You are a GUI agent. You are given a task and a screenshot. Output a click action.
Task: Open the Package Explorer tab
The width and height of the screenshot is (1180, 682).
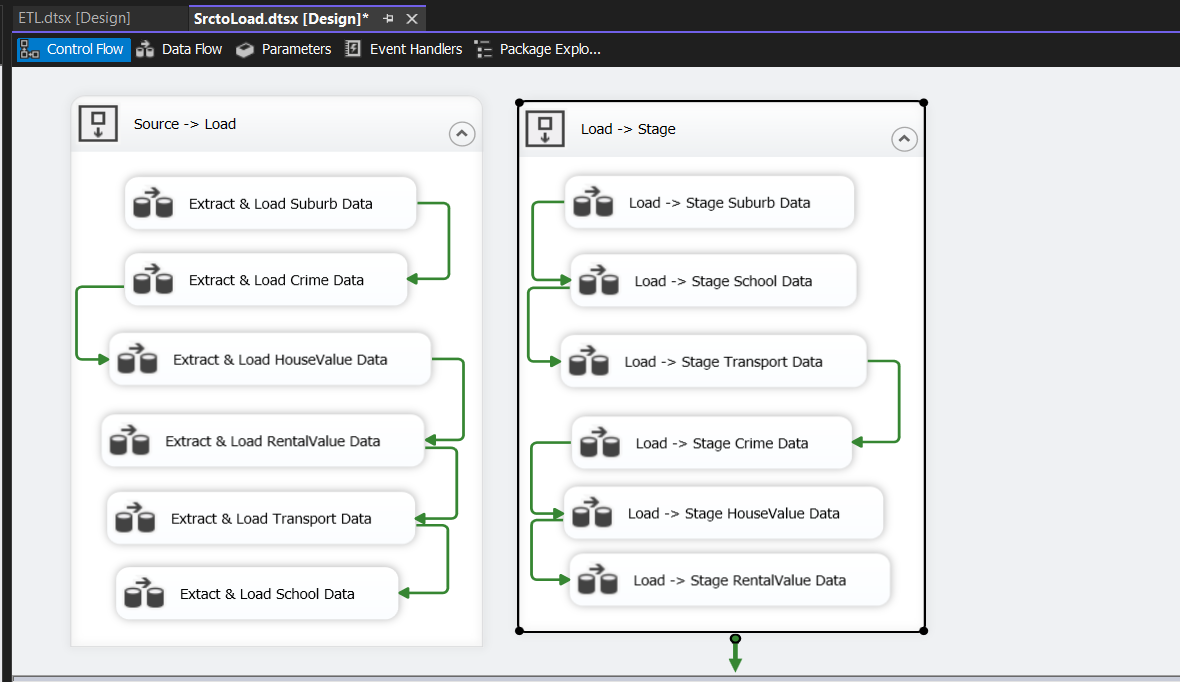pos(538,49)
